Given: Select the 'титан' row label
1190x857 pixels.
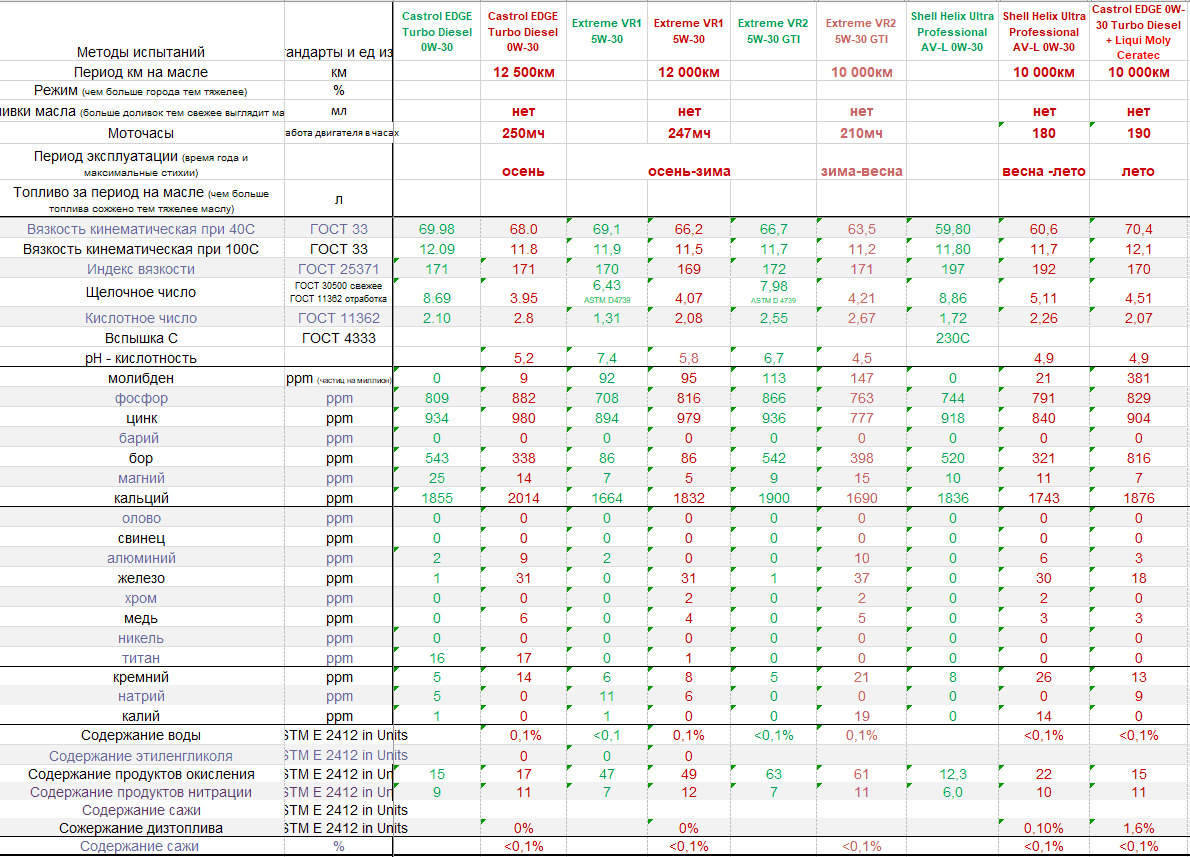Looking at the screenshot, I should coord(141,658).
